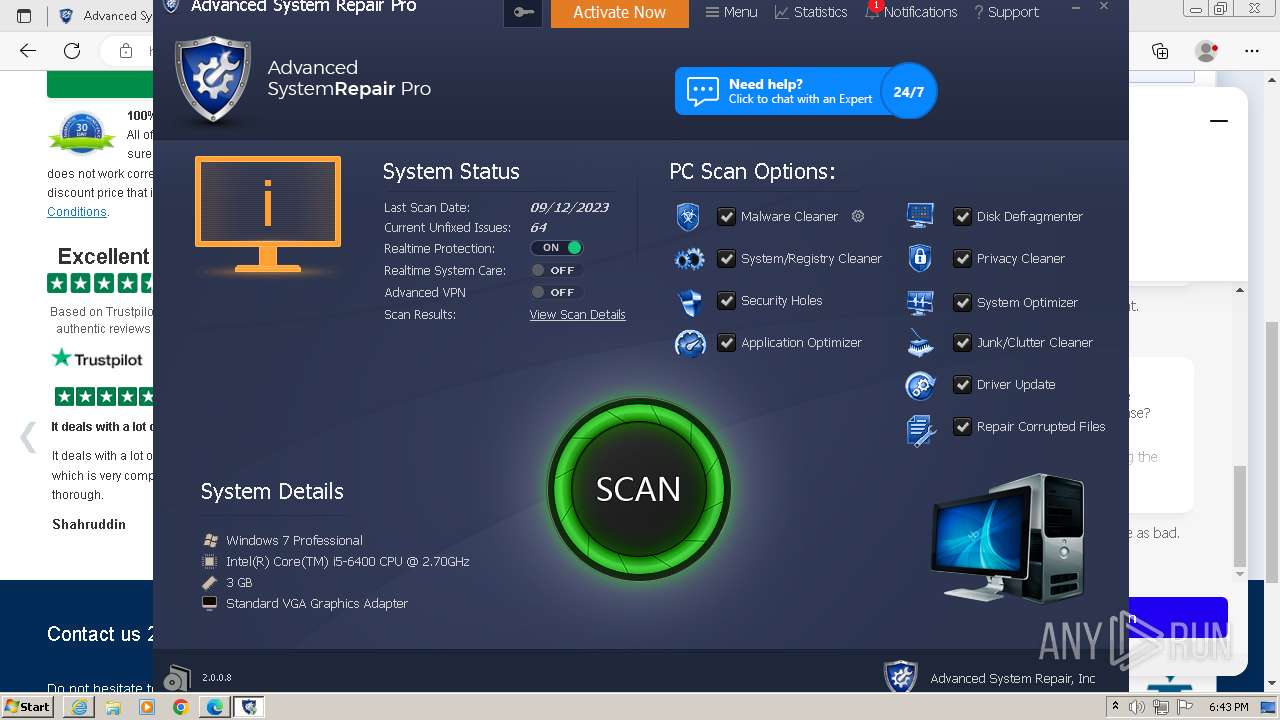Click the desktop computer image
Image resolution: width=1280 pixels, height=720 pixels.
tap(1008, 539)
